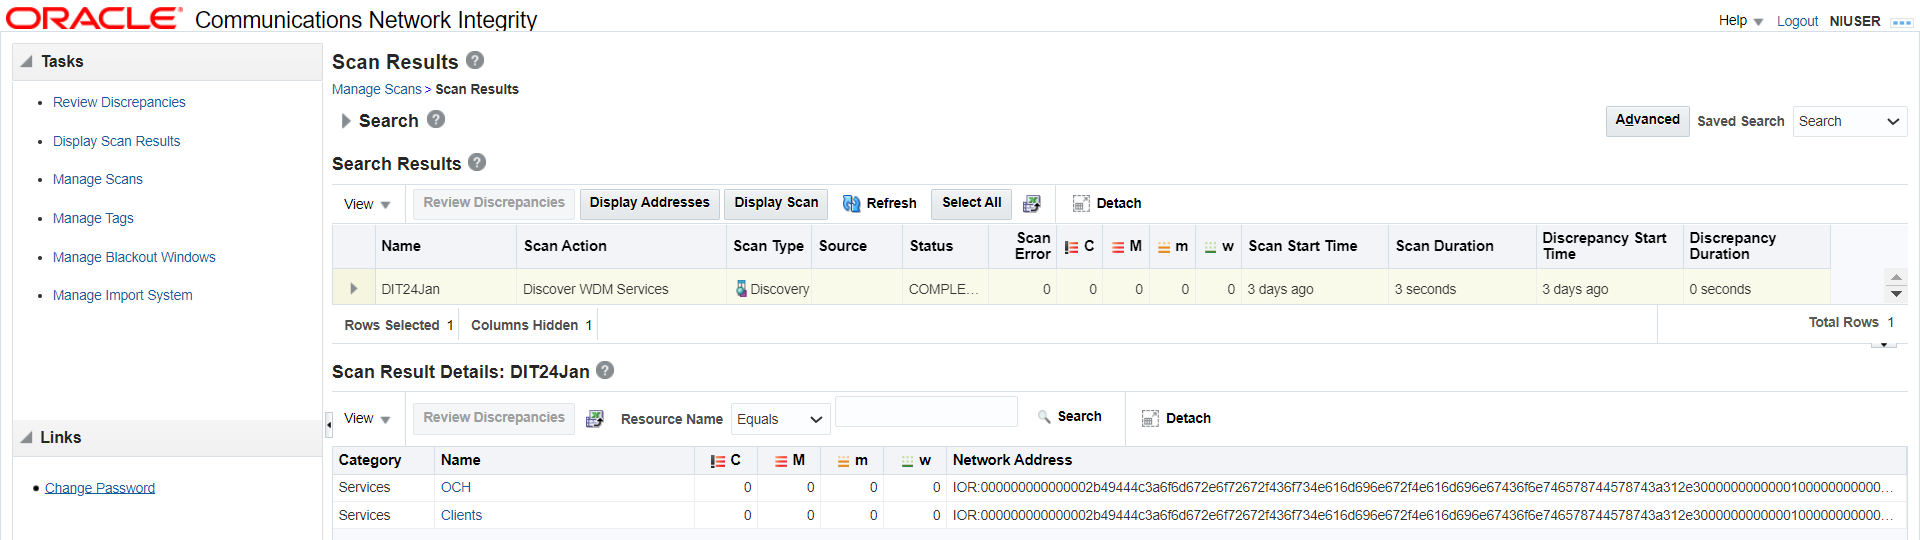Open Manage Import System task link
The height and width of the screenshot is (540, 1920).
point(122,295)
